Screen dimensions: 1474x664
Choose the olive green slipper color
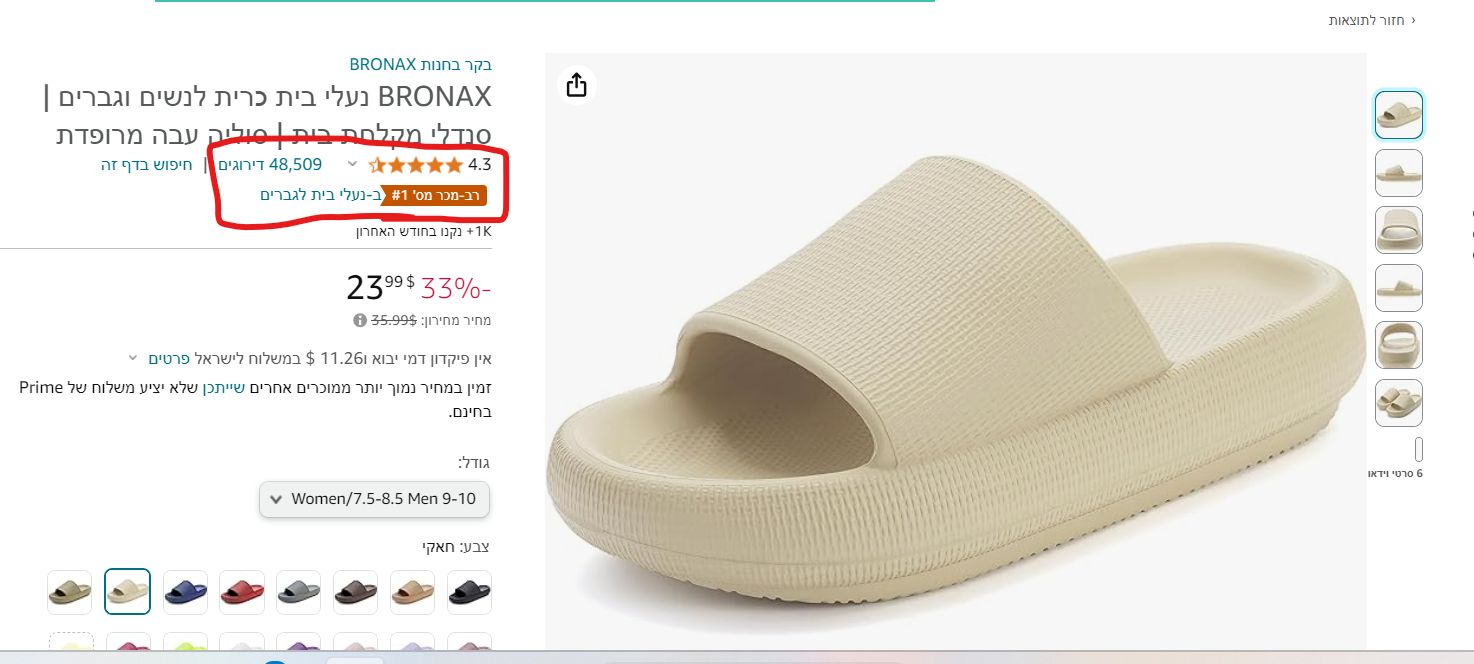(x=69, y=592)
